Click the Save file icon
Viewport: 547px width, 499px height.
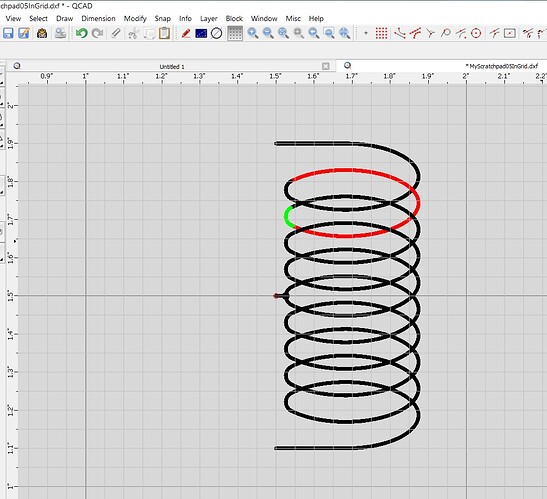[8, 33]
